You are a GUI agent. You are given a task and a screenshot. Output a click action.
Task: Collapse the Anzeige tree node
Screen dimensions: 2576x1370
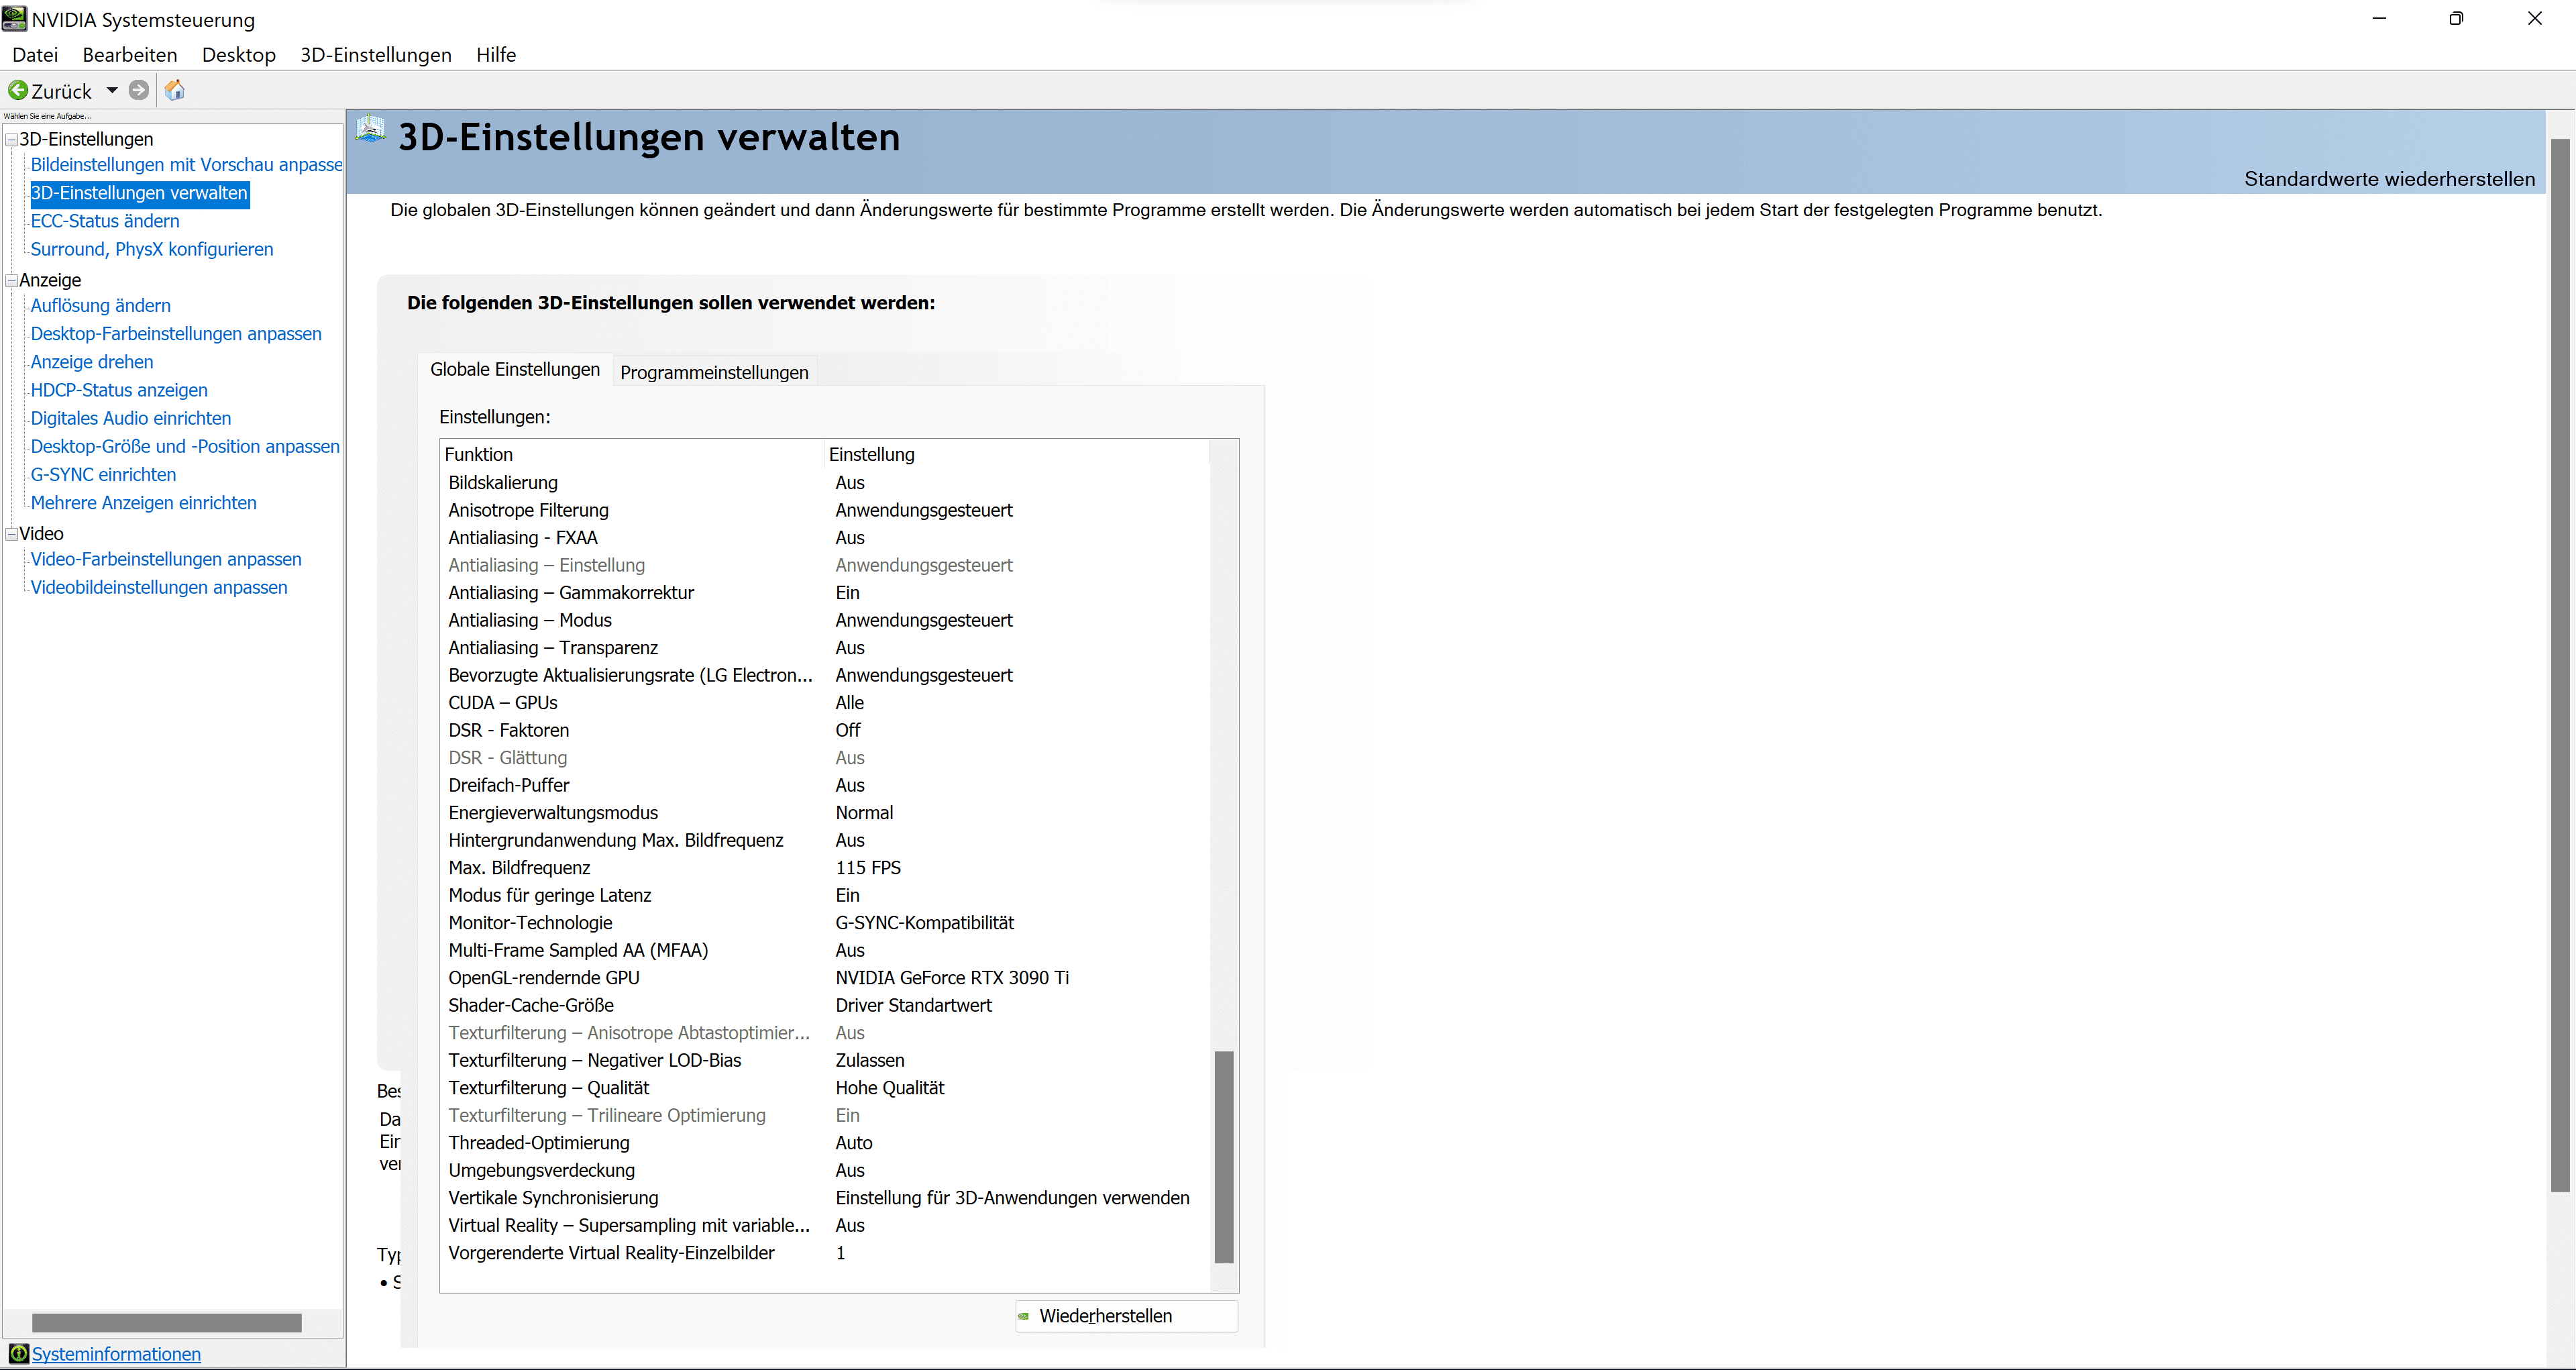(x=11, y=281)
